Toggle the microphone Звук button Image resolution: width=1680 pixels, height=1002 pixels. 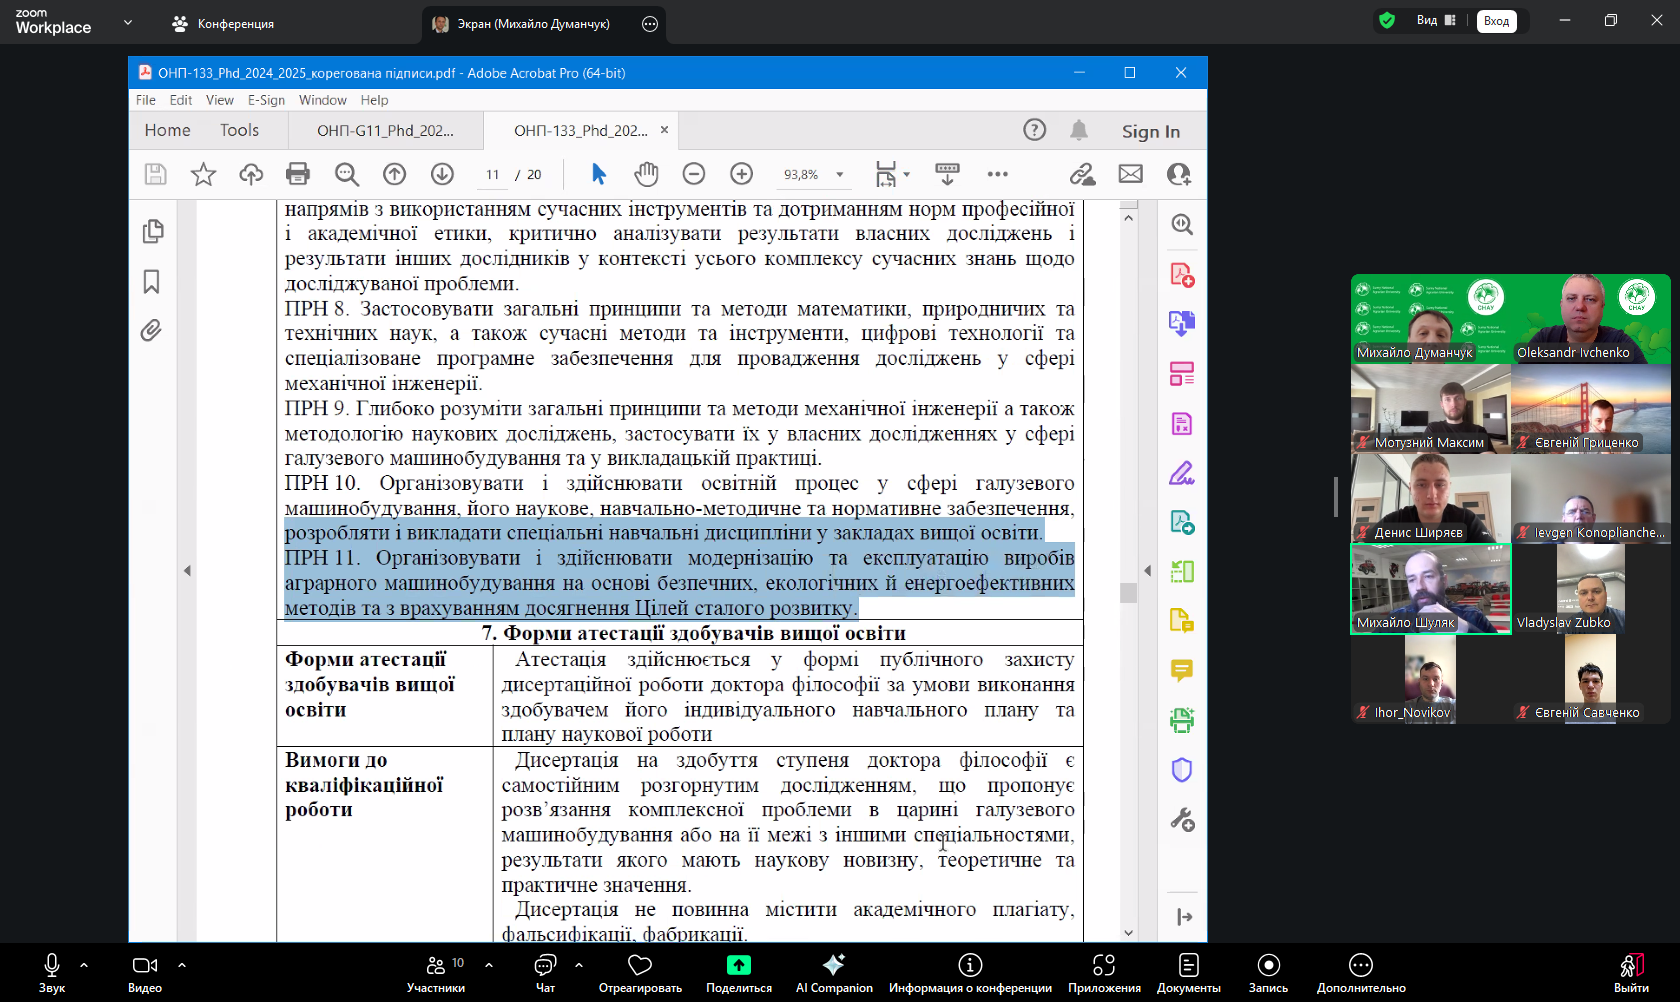tap(52, 972)
